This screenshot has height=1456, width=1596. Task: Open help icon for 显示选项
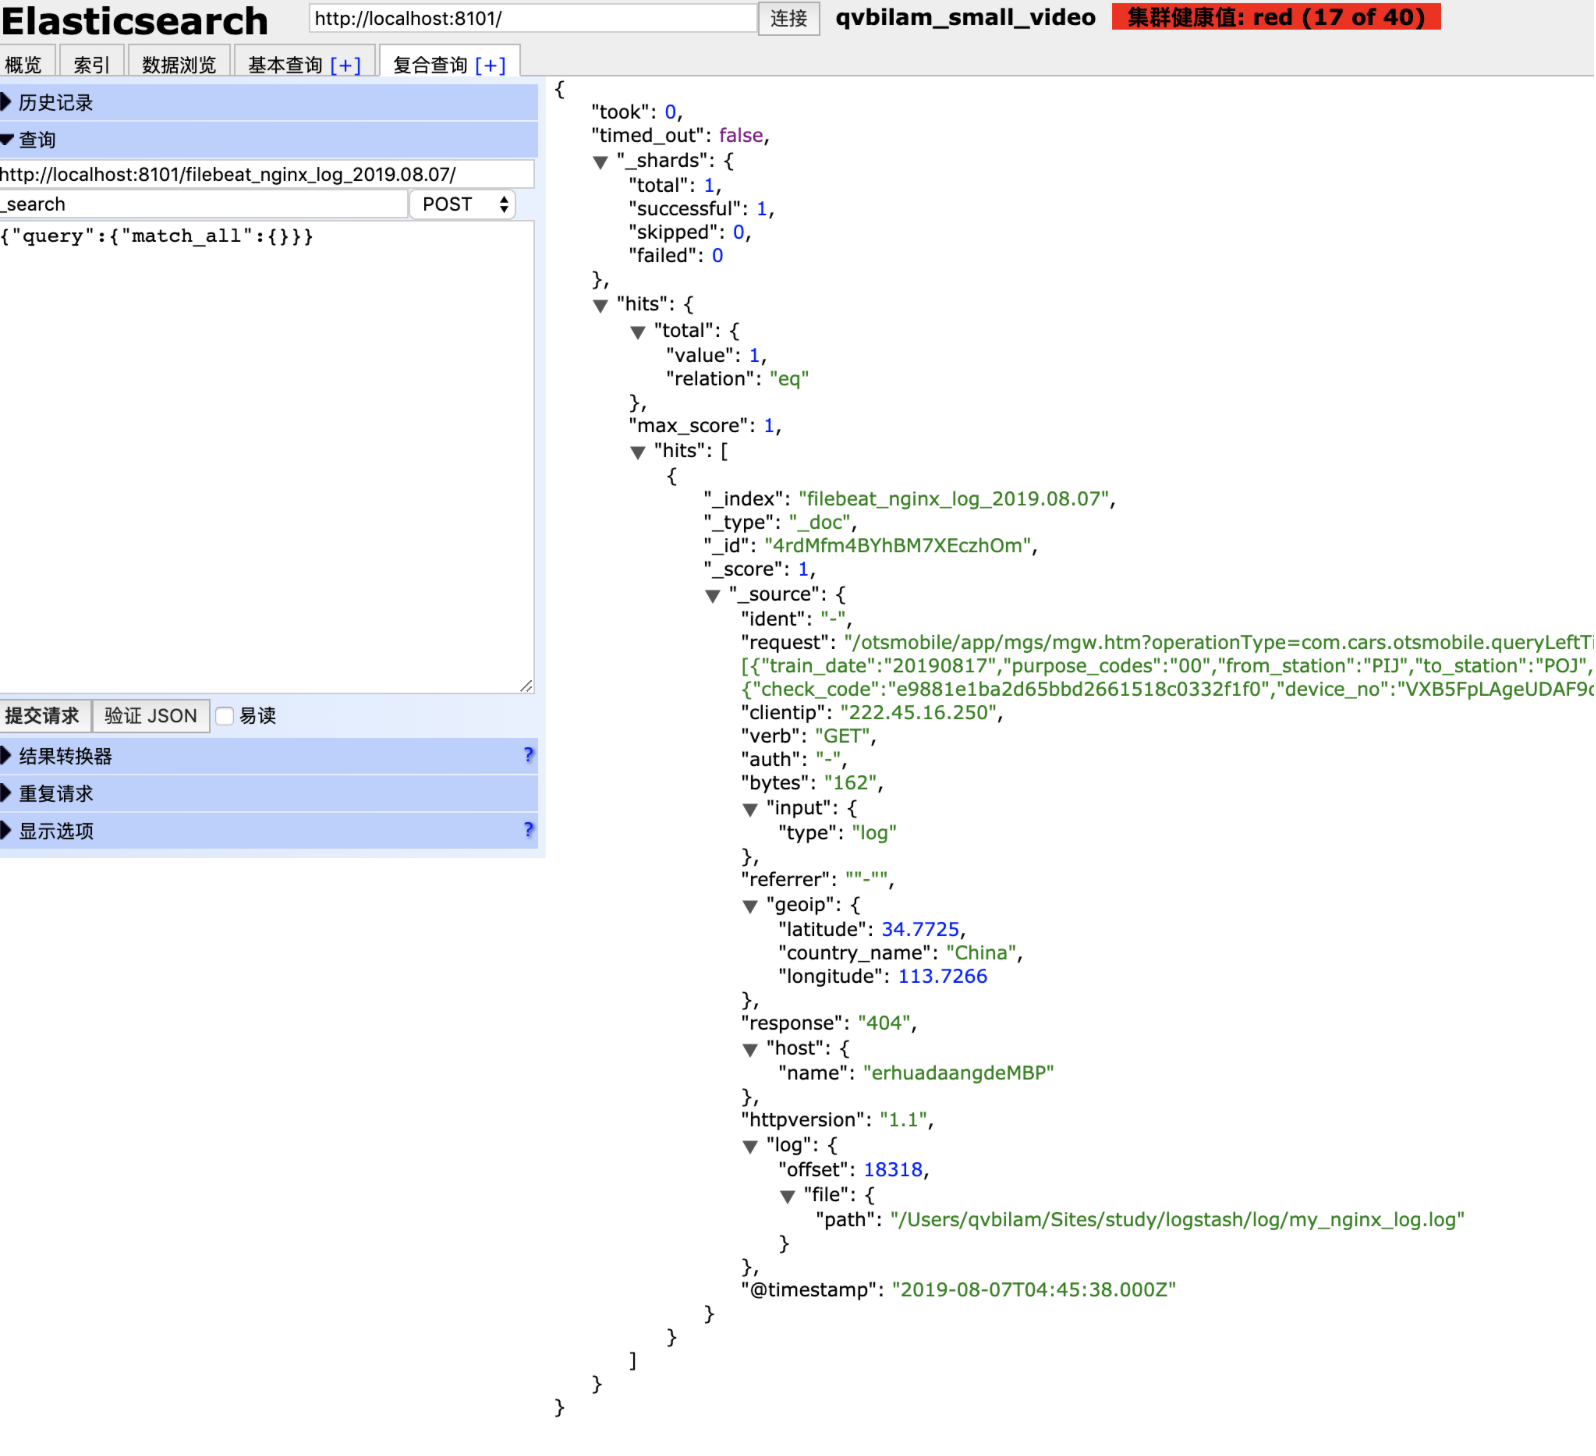529,830
